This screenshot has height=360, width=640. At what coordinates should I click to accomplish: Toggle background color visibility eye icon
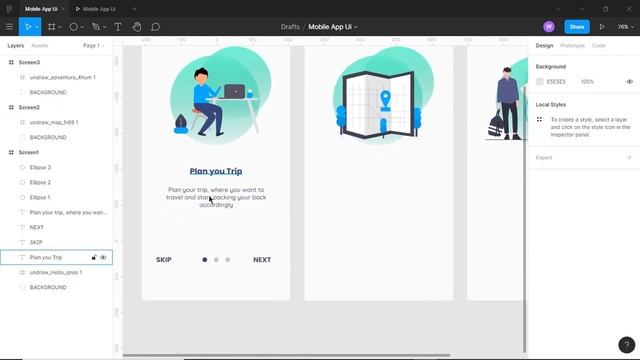click(629, 82)
